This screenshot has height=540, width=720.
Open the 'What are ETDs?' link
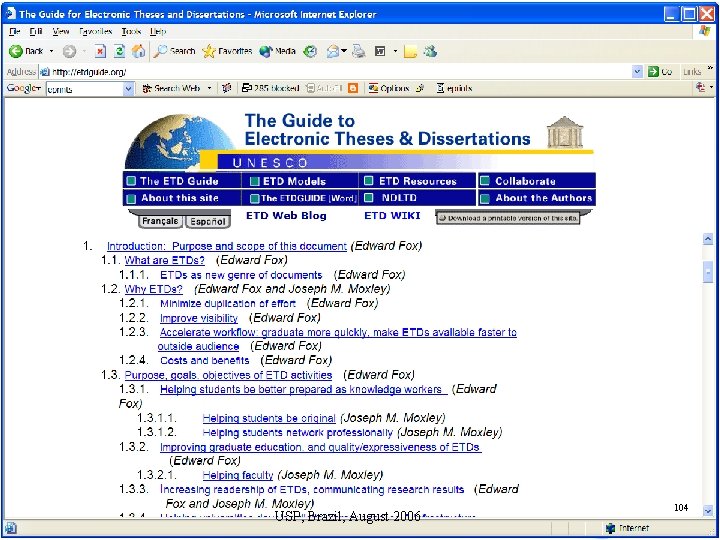[x=164, y=260]
